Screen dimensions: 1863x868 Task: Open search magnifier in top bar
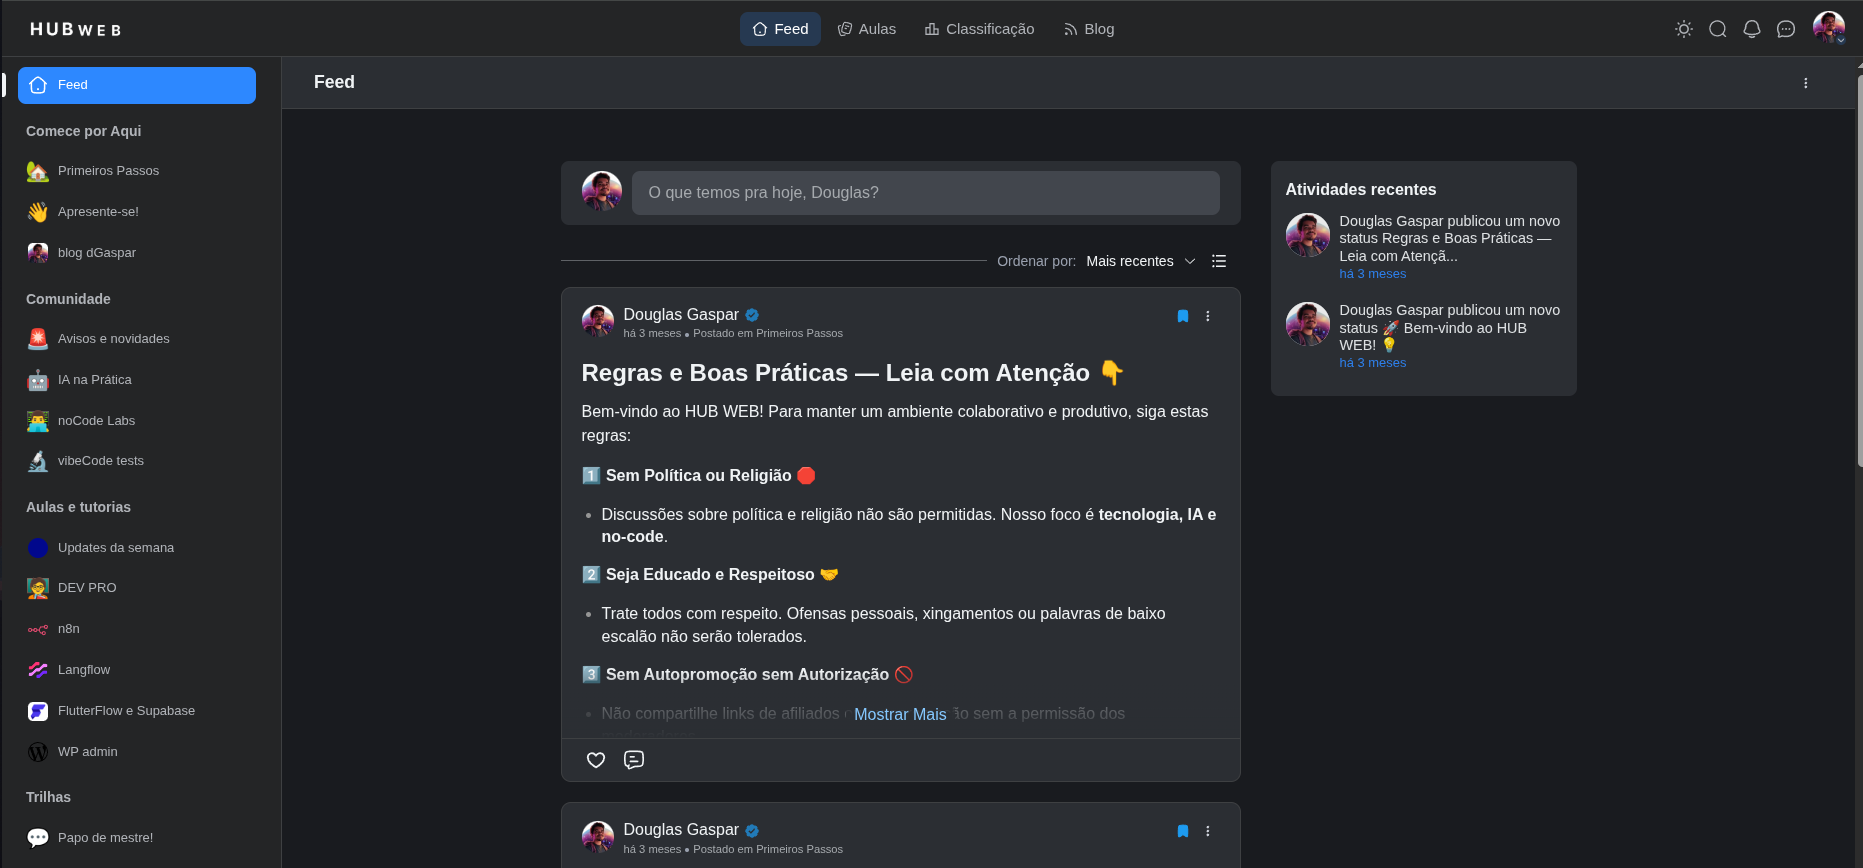1718,29
